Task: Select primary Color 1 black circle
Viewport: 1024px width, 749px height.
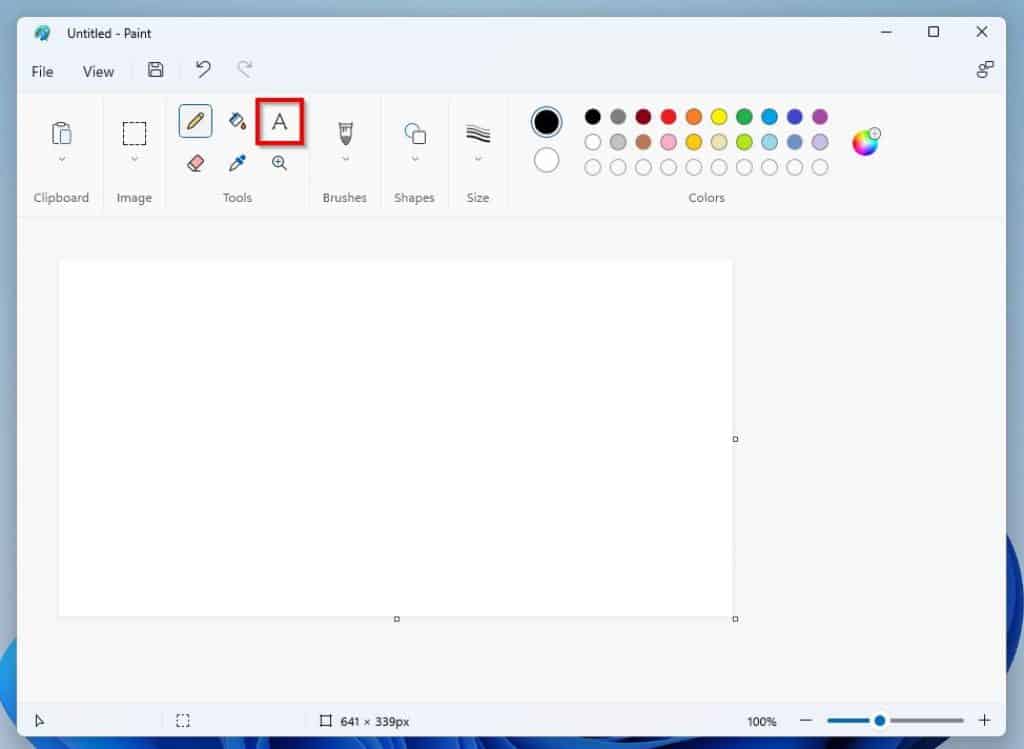Action: pos(546,121)
